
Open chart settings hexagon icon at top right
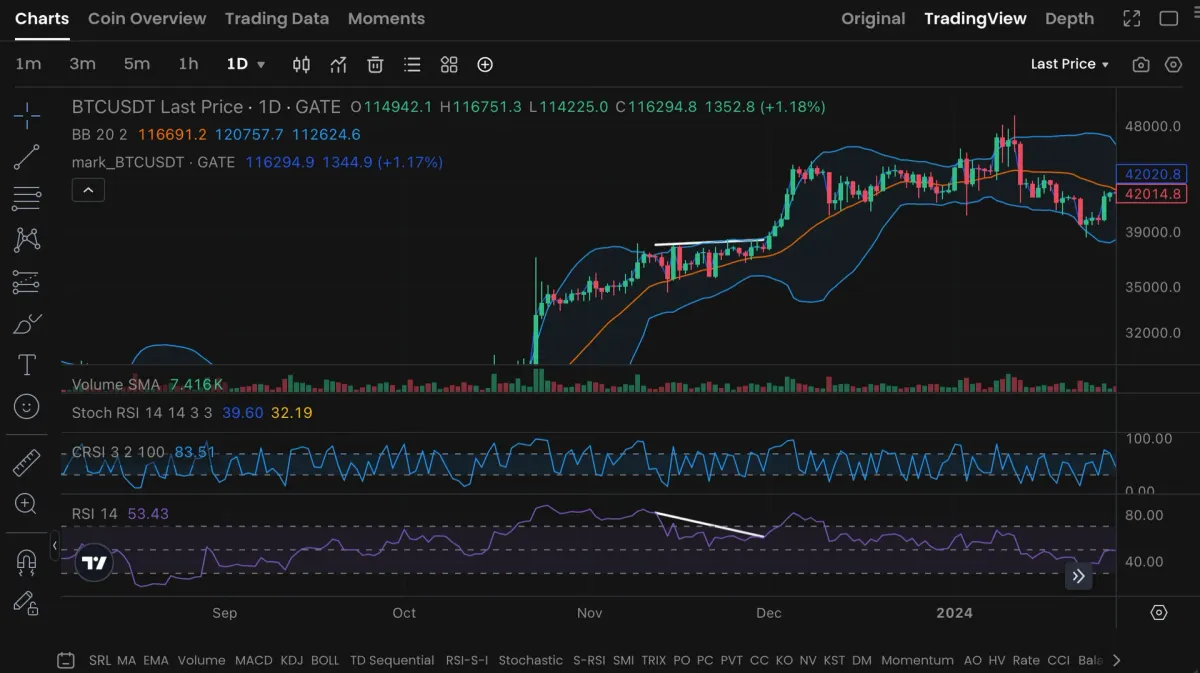[1174, 64]
